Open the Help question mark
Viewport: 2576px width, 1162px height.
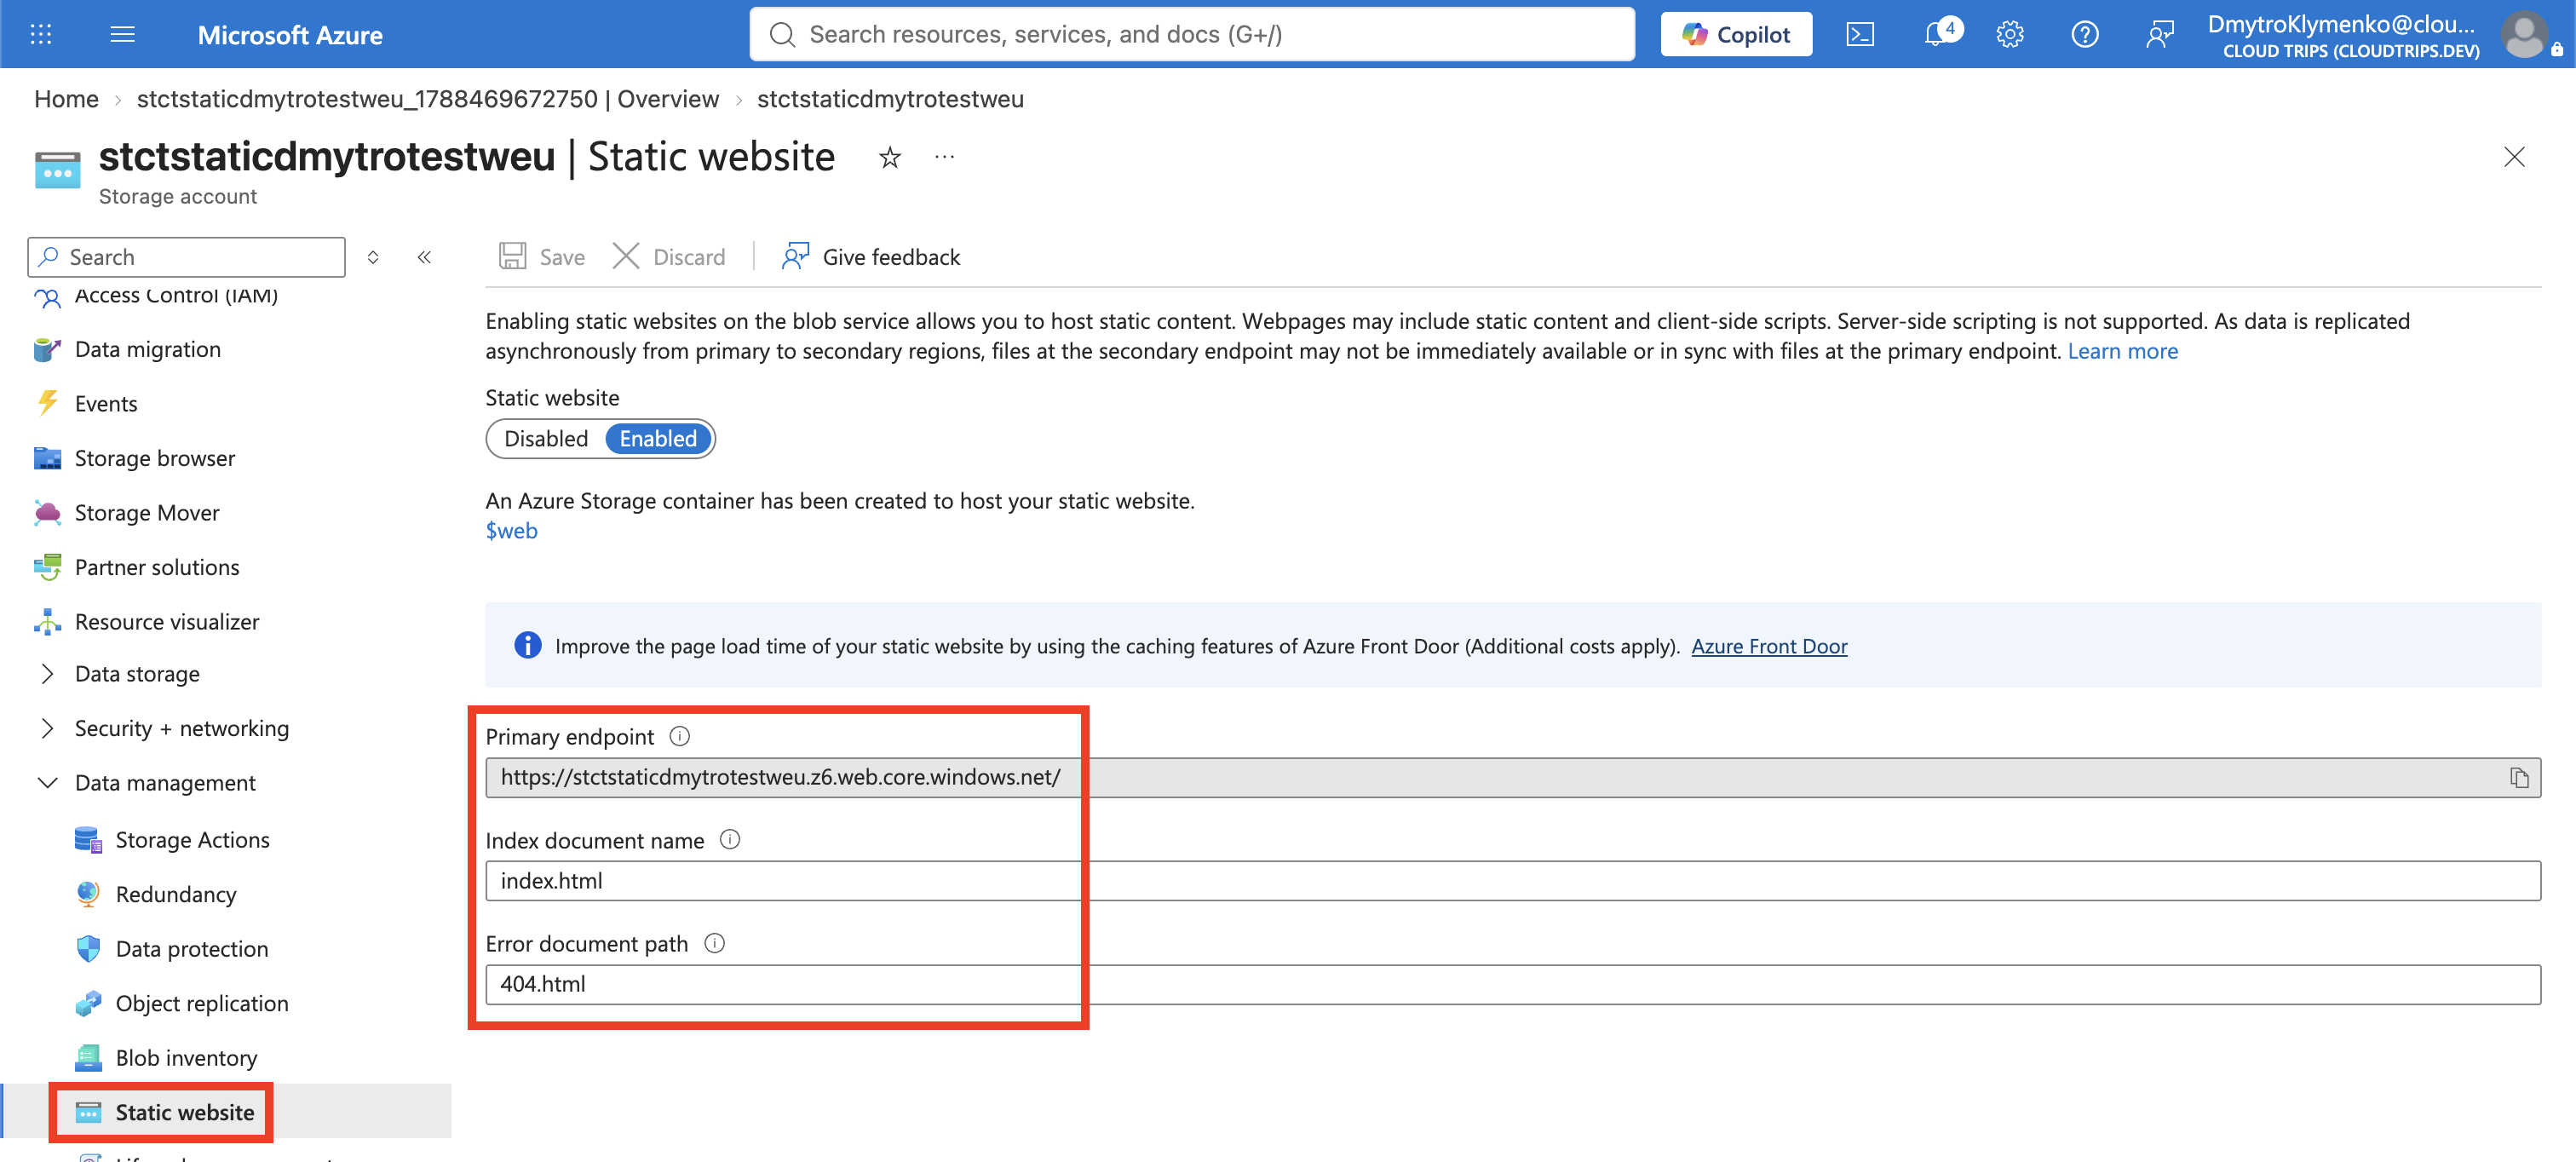pyautogui.click(x=2084, y=34)
